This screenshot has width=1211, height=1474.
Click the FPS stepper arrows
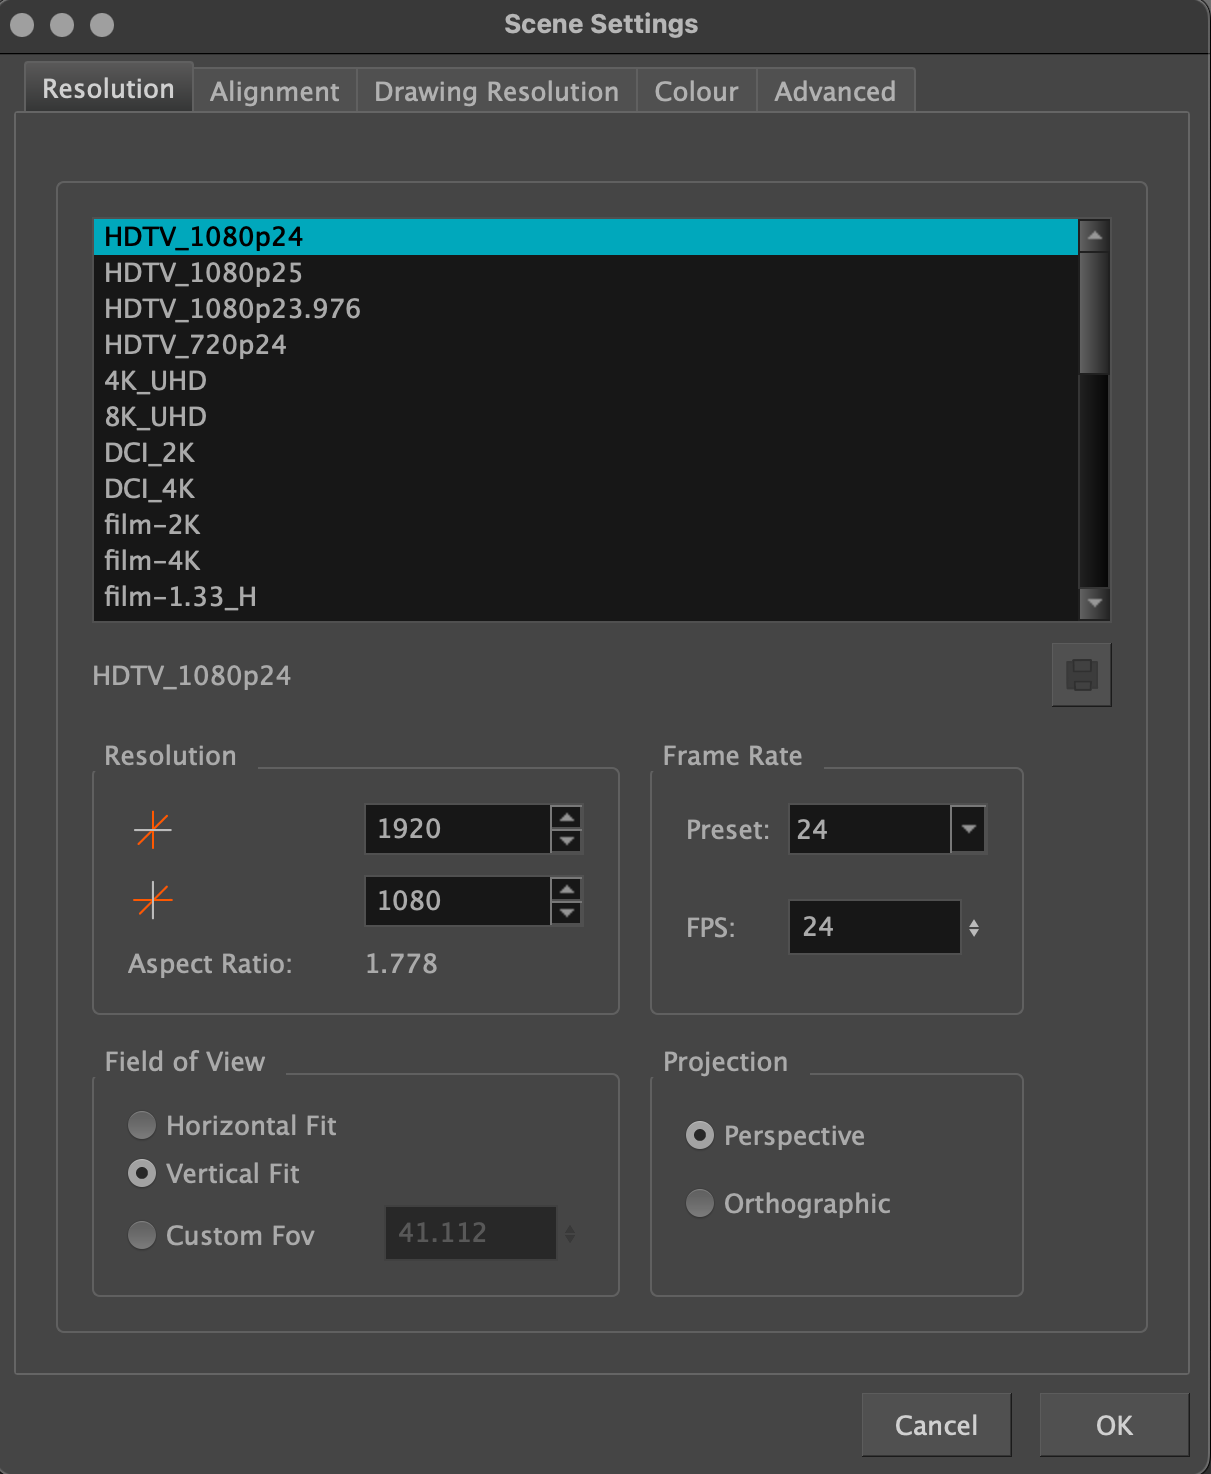pyautogui.click(x=974, y=928)
